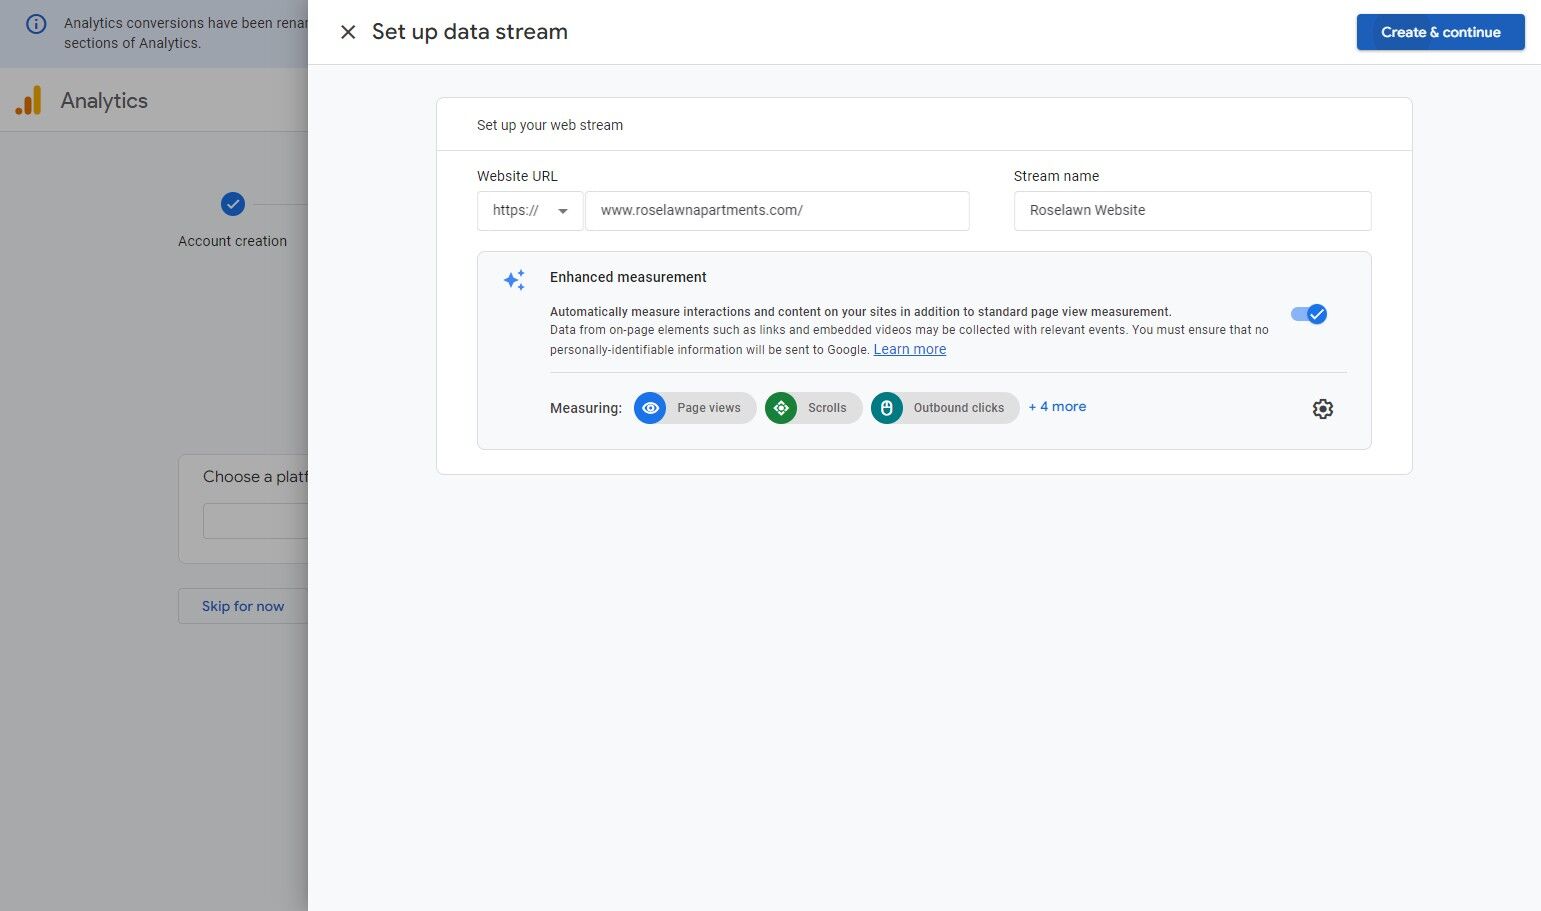This screenshot has width=1541, height=911.
Task: Click the Page views eye icon
Action: (650, 408)
